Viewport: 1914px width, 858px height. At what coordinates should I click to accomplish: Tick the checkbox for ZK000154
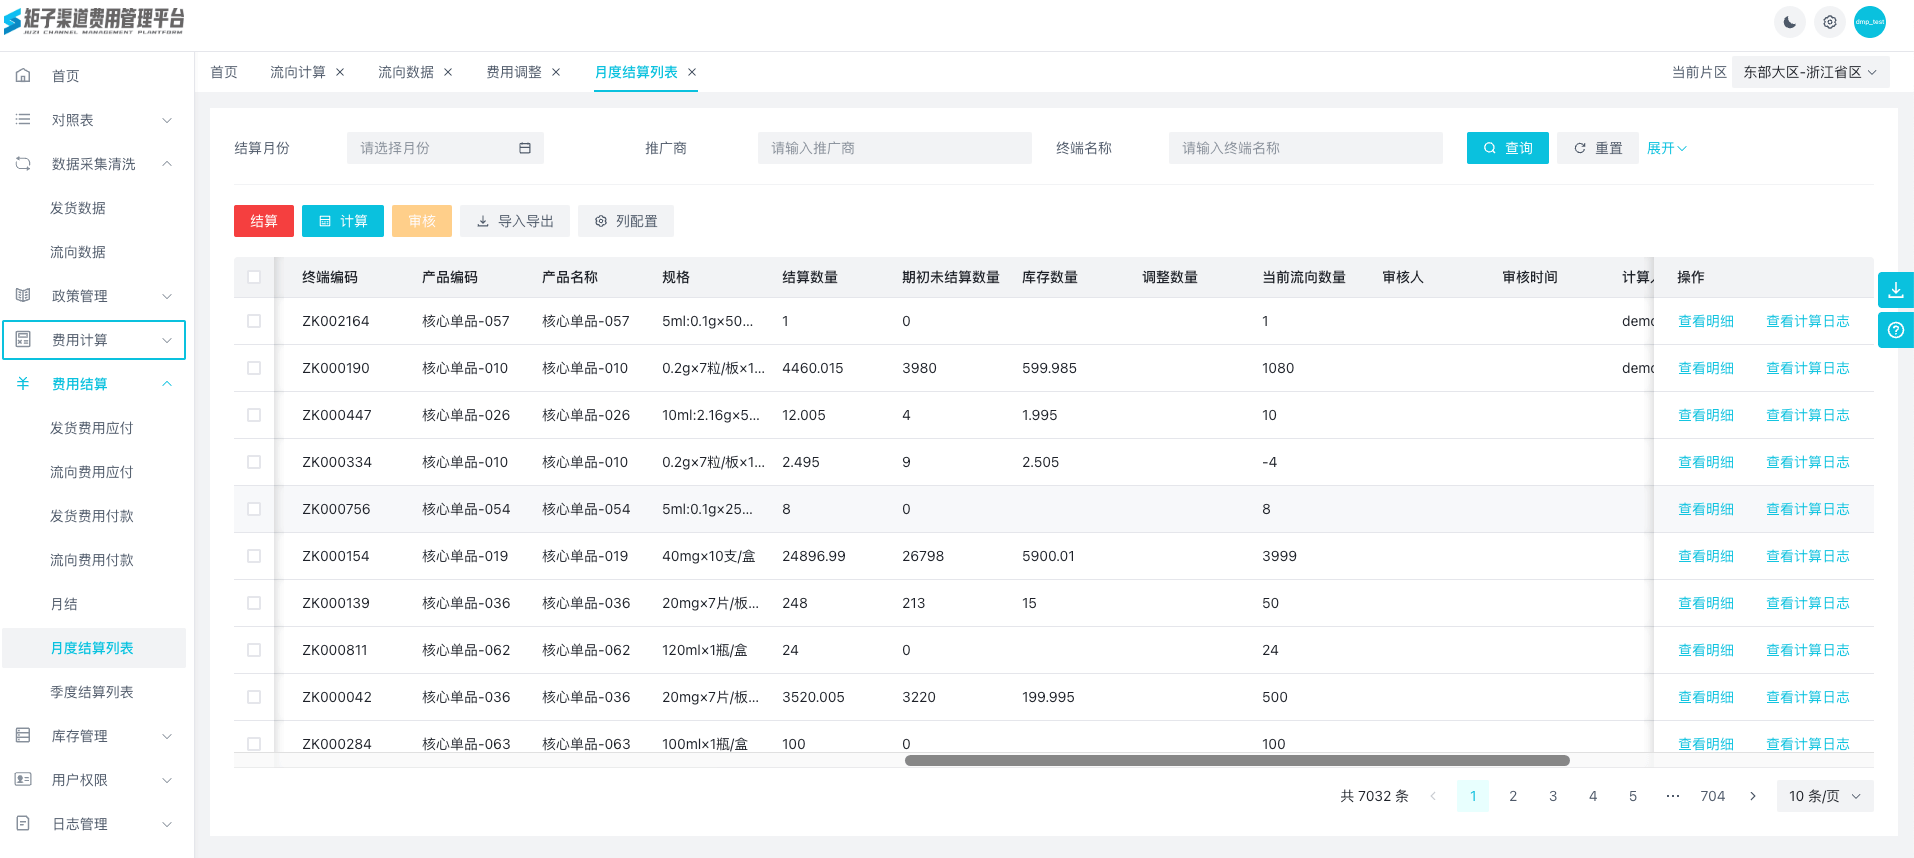click(x=254, y=556)
